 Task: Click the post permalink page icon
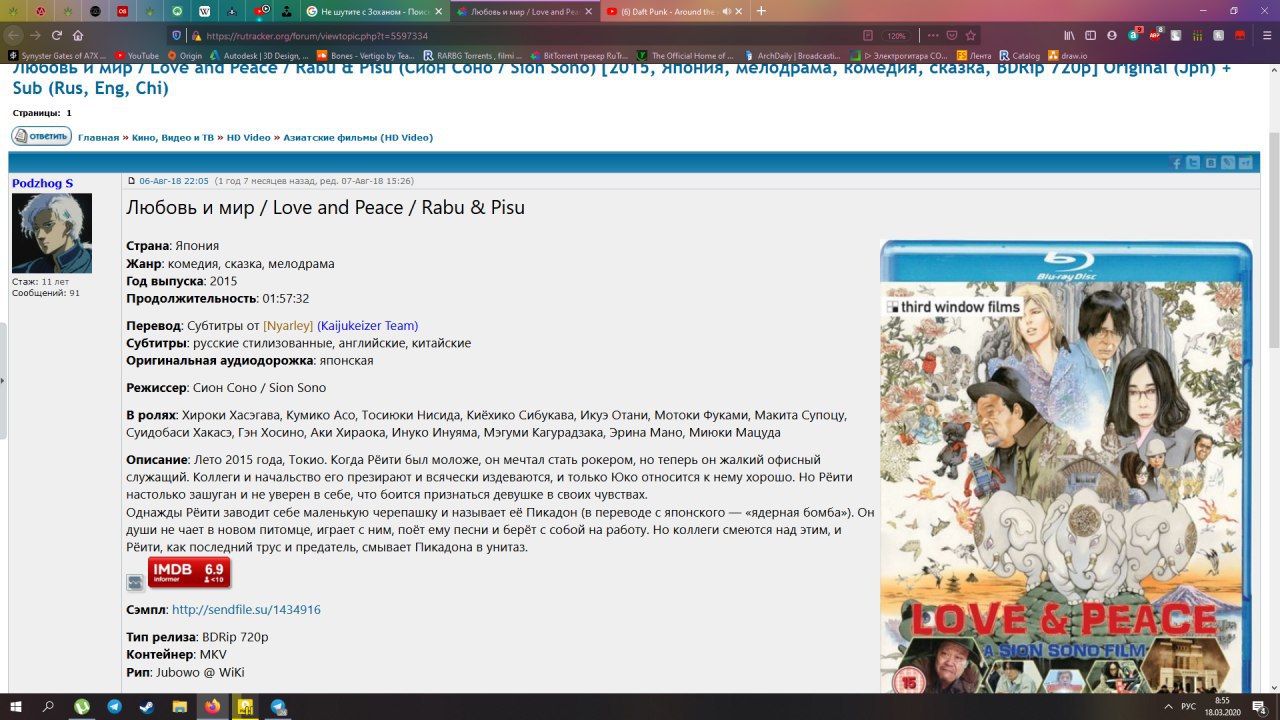tap(131, 181)
